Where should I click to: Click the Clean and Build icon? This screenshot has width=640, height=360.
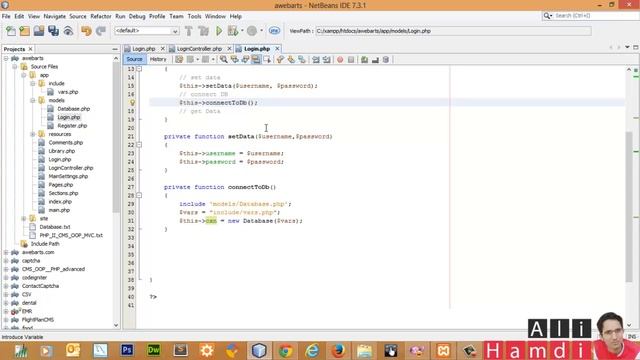[x=203, y=31]
